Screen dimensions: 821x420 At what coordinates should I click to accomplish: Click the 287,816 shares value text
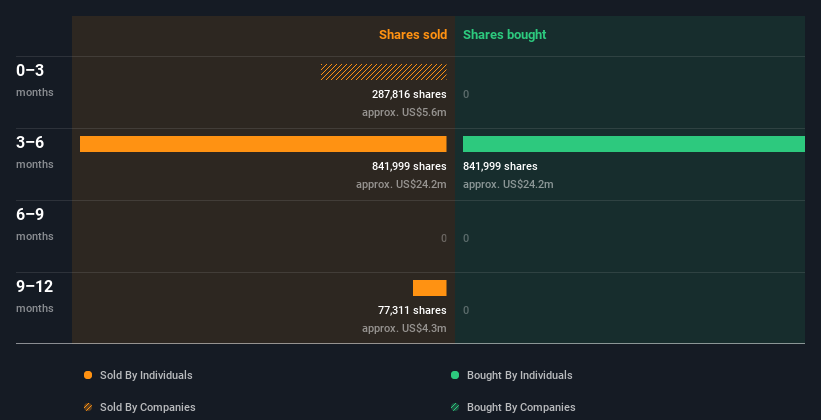coord(409,94)
